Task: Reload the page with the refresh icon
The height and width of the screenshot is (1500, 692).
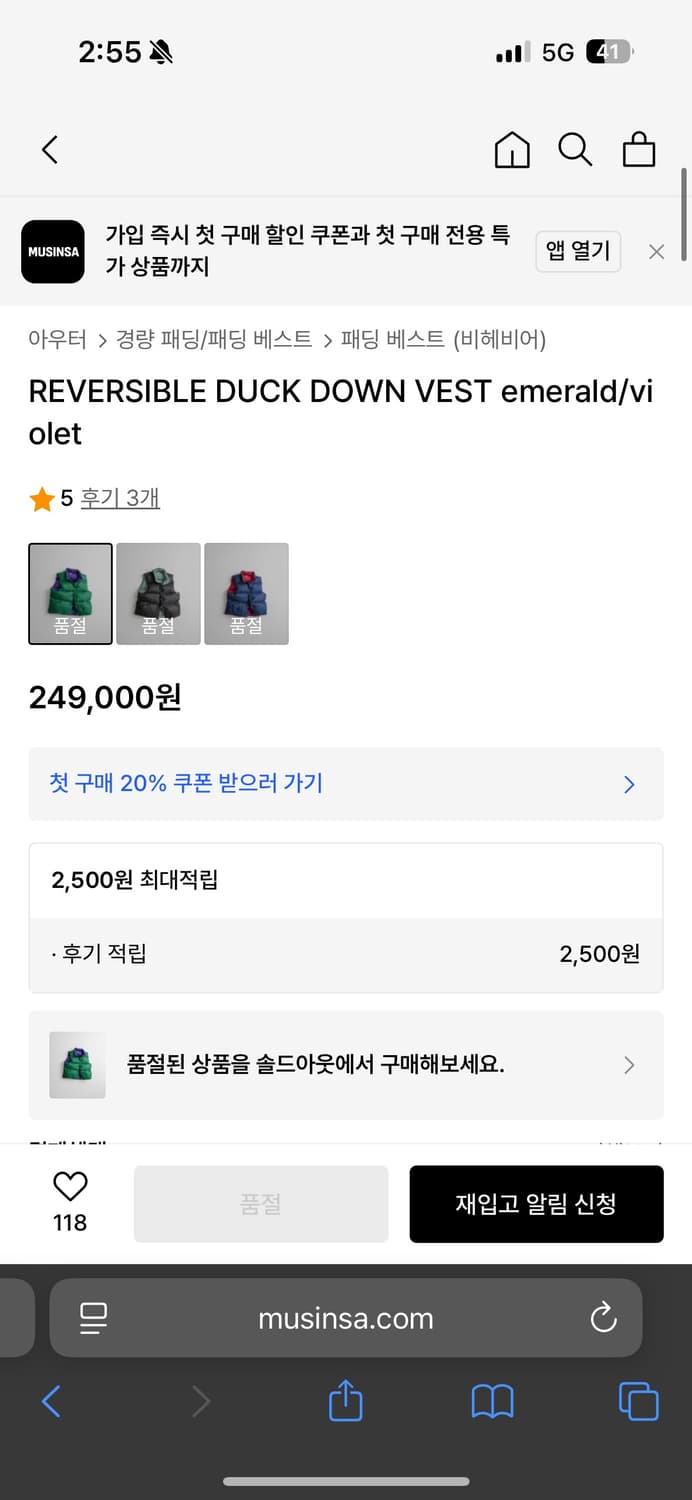Action: click(x=602, y=1318)
